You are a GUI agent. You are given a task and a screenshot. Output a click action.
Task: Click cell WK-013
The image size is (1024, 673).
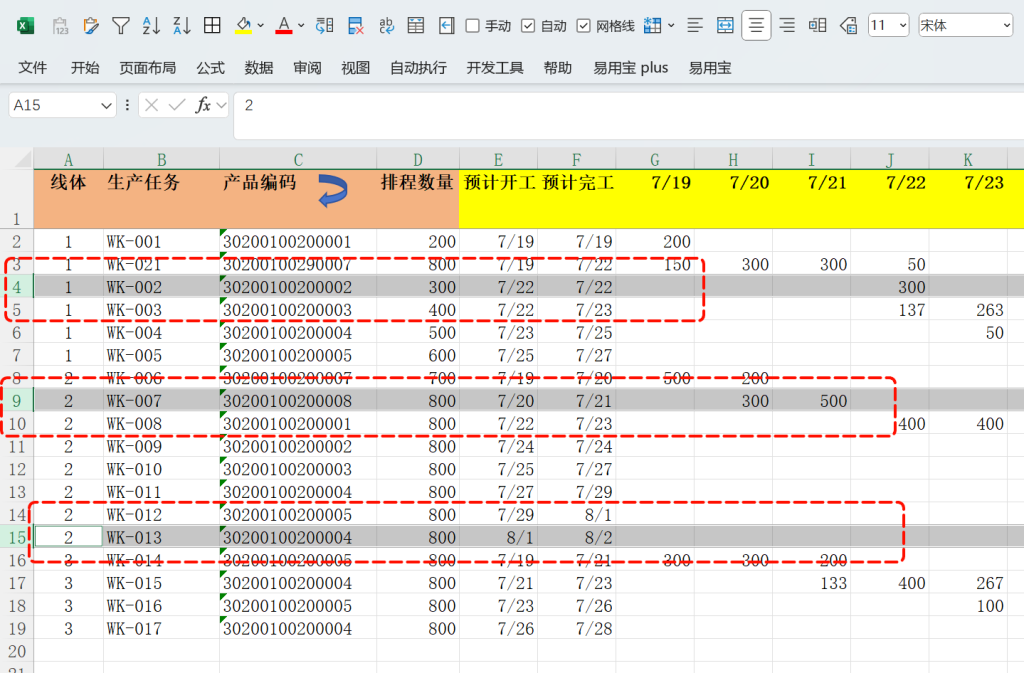[161, 537]
